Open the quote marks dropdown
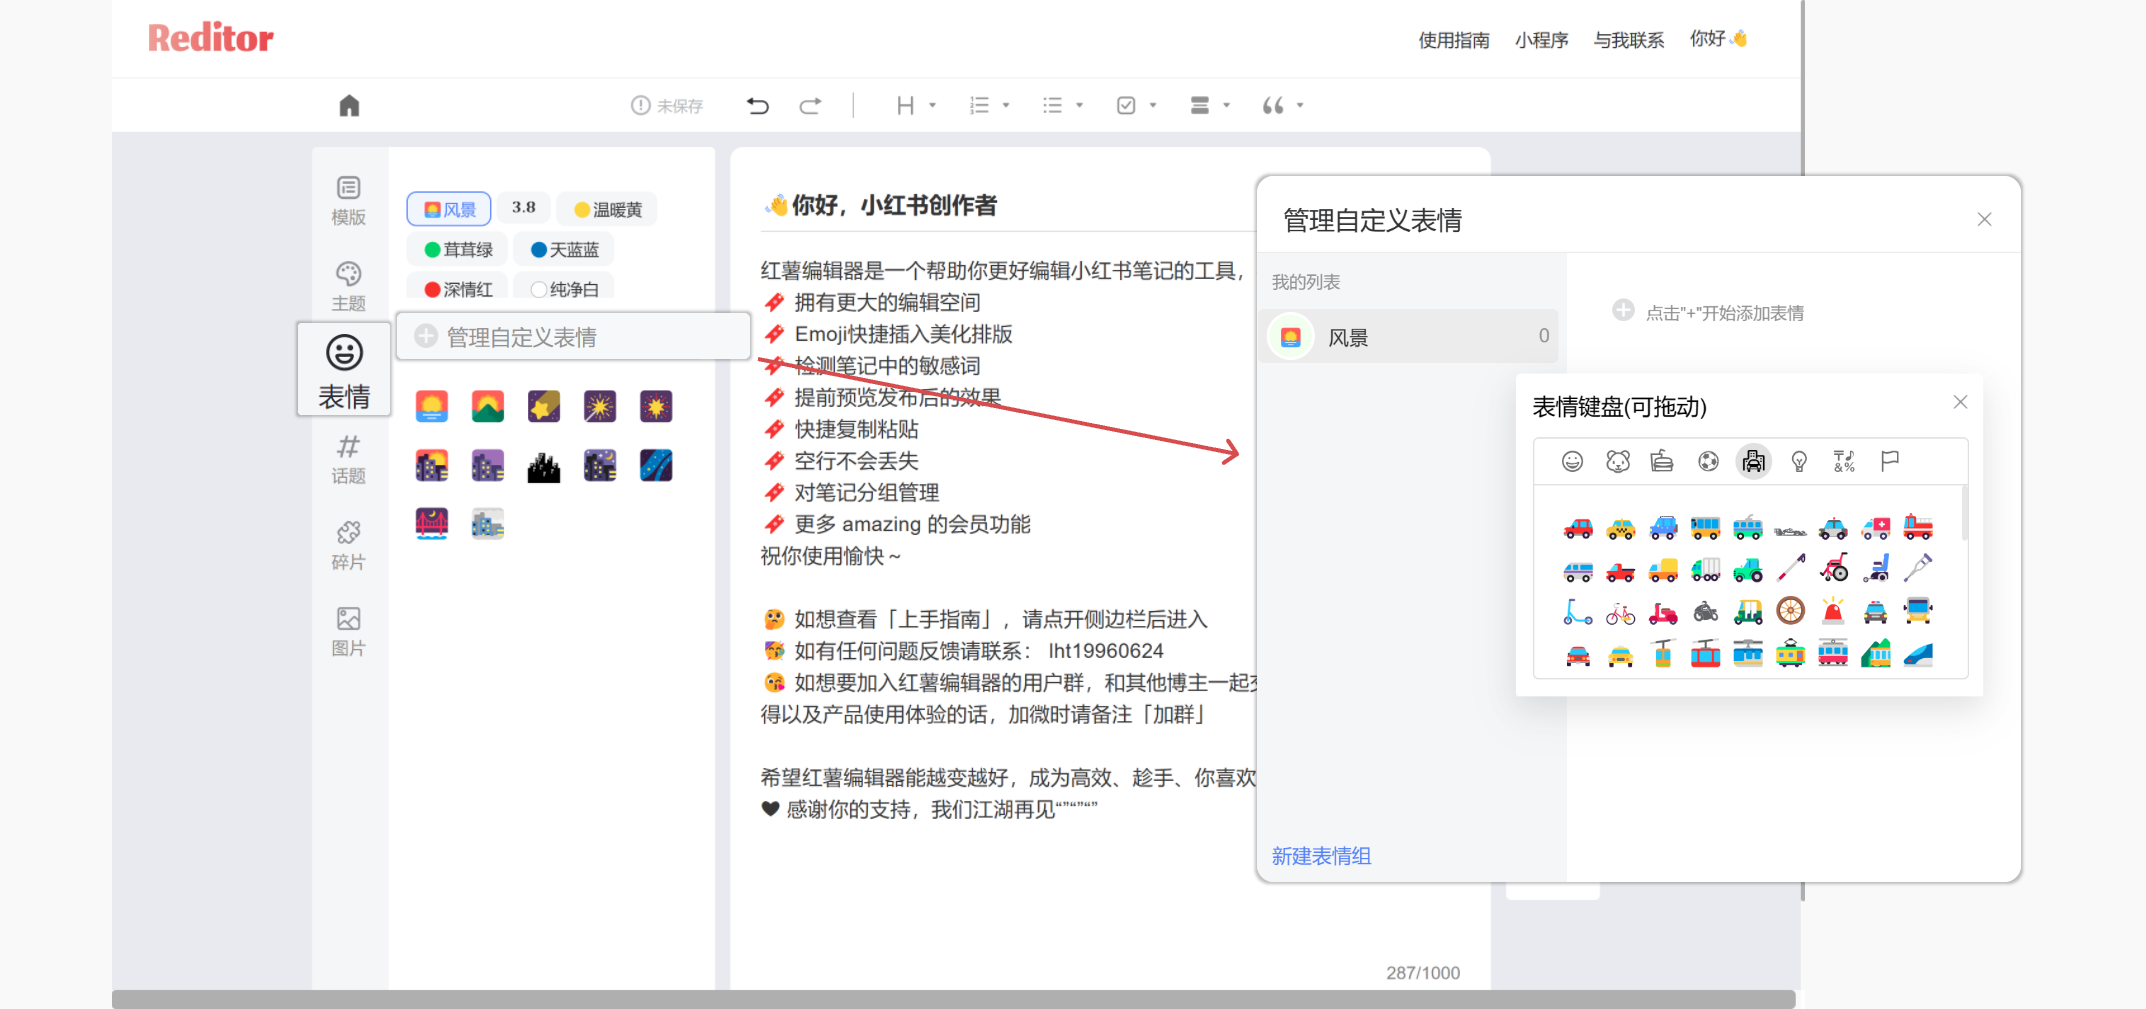 point(1282,106)
